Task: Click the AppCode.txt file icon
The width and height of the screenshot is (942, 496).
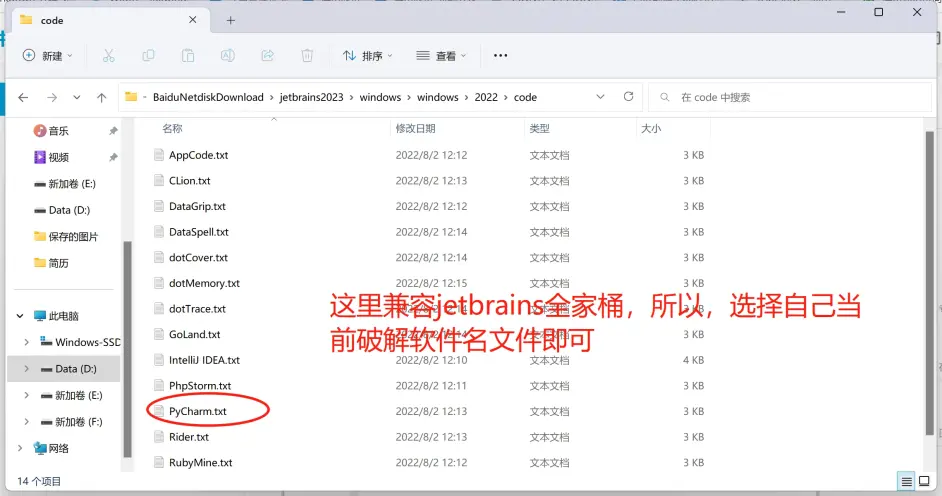Action: [159, 155]
